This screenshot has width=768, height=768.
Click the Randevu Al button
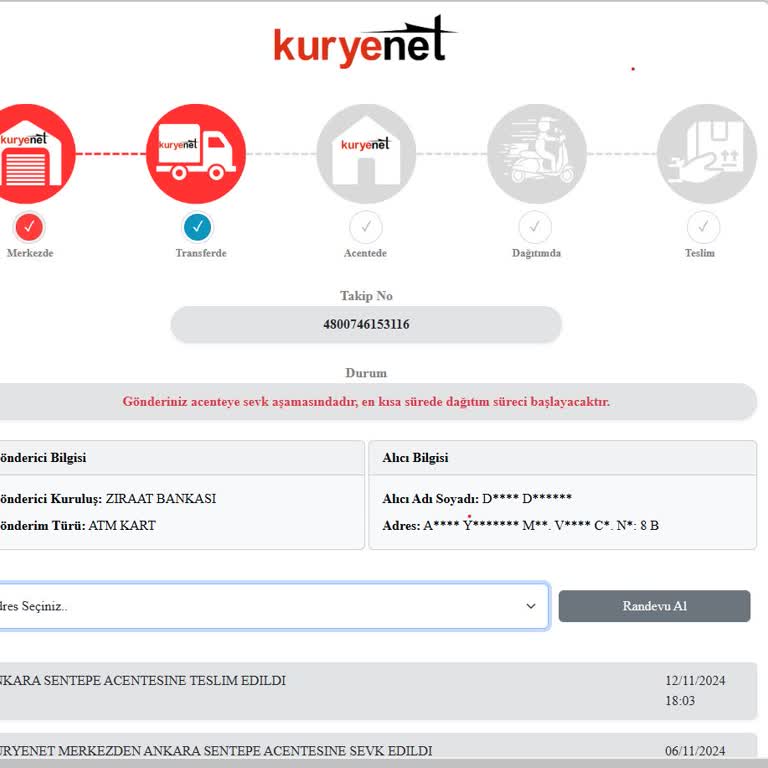tap(654, 606)
